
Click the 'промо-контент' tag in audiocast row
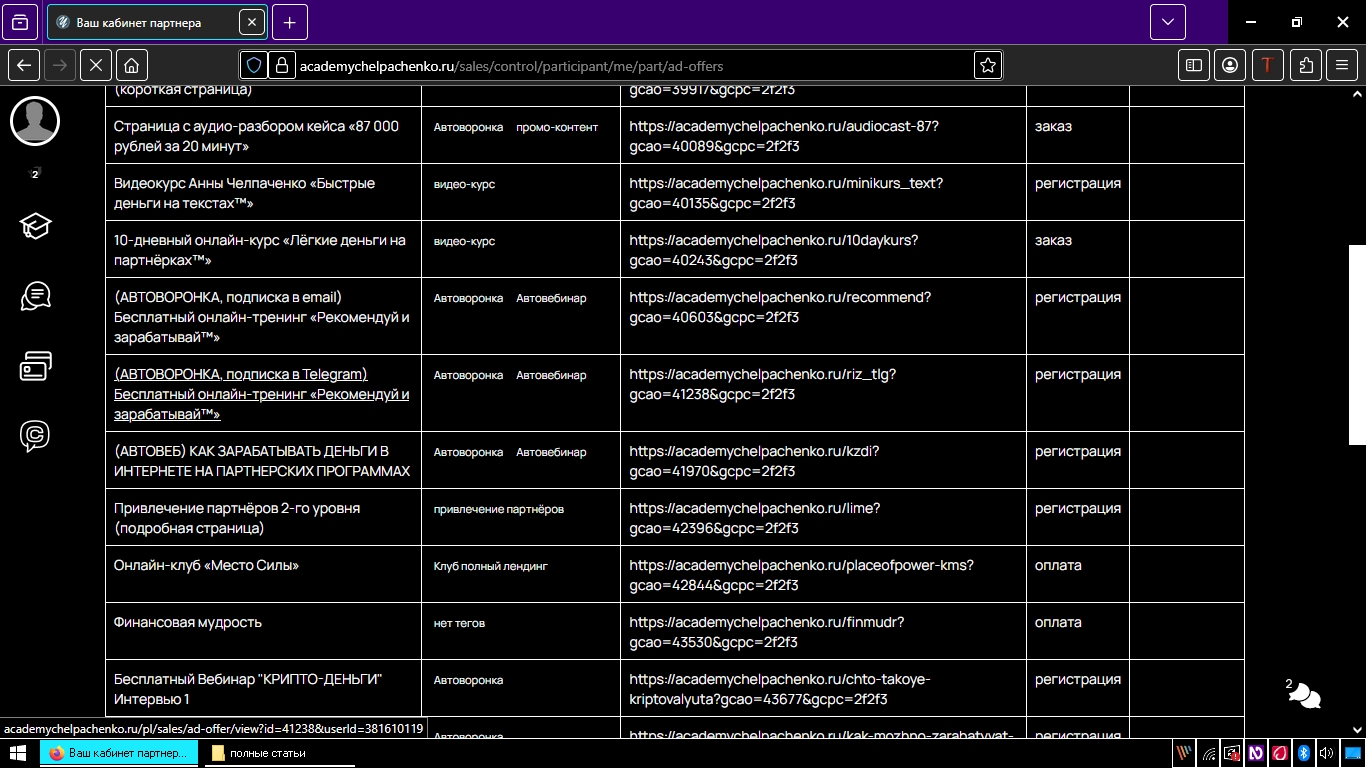[557, 127]
